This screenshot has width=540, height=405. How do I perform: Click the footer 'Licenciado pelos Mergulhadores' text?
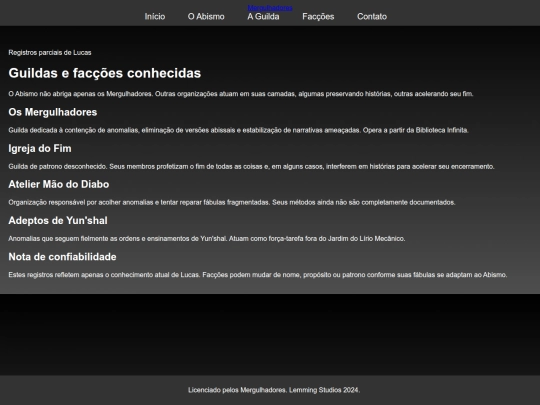(x=274, y=390)
